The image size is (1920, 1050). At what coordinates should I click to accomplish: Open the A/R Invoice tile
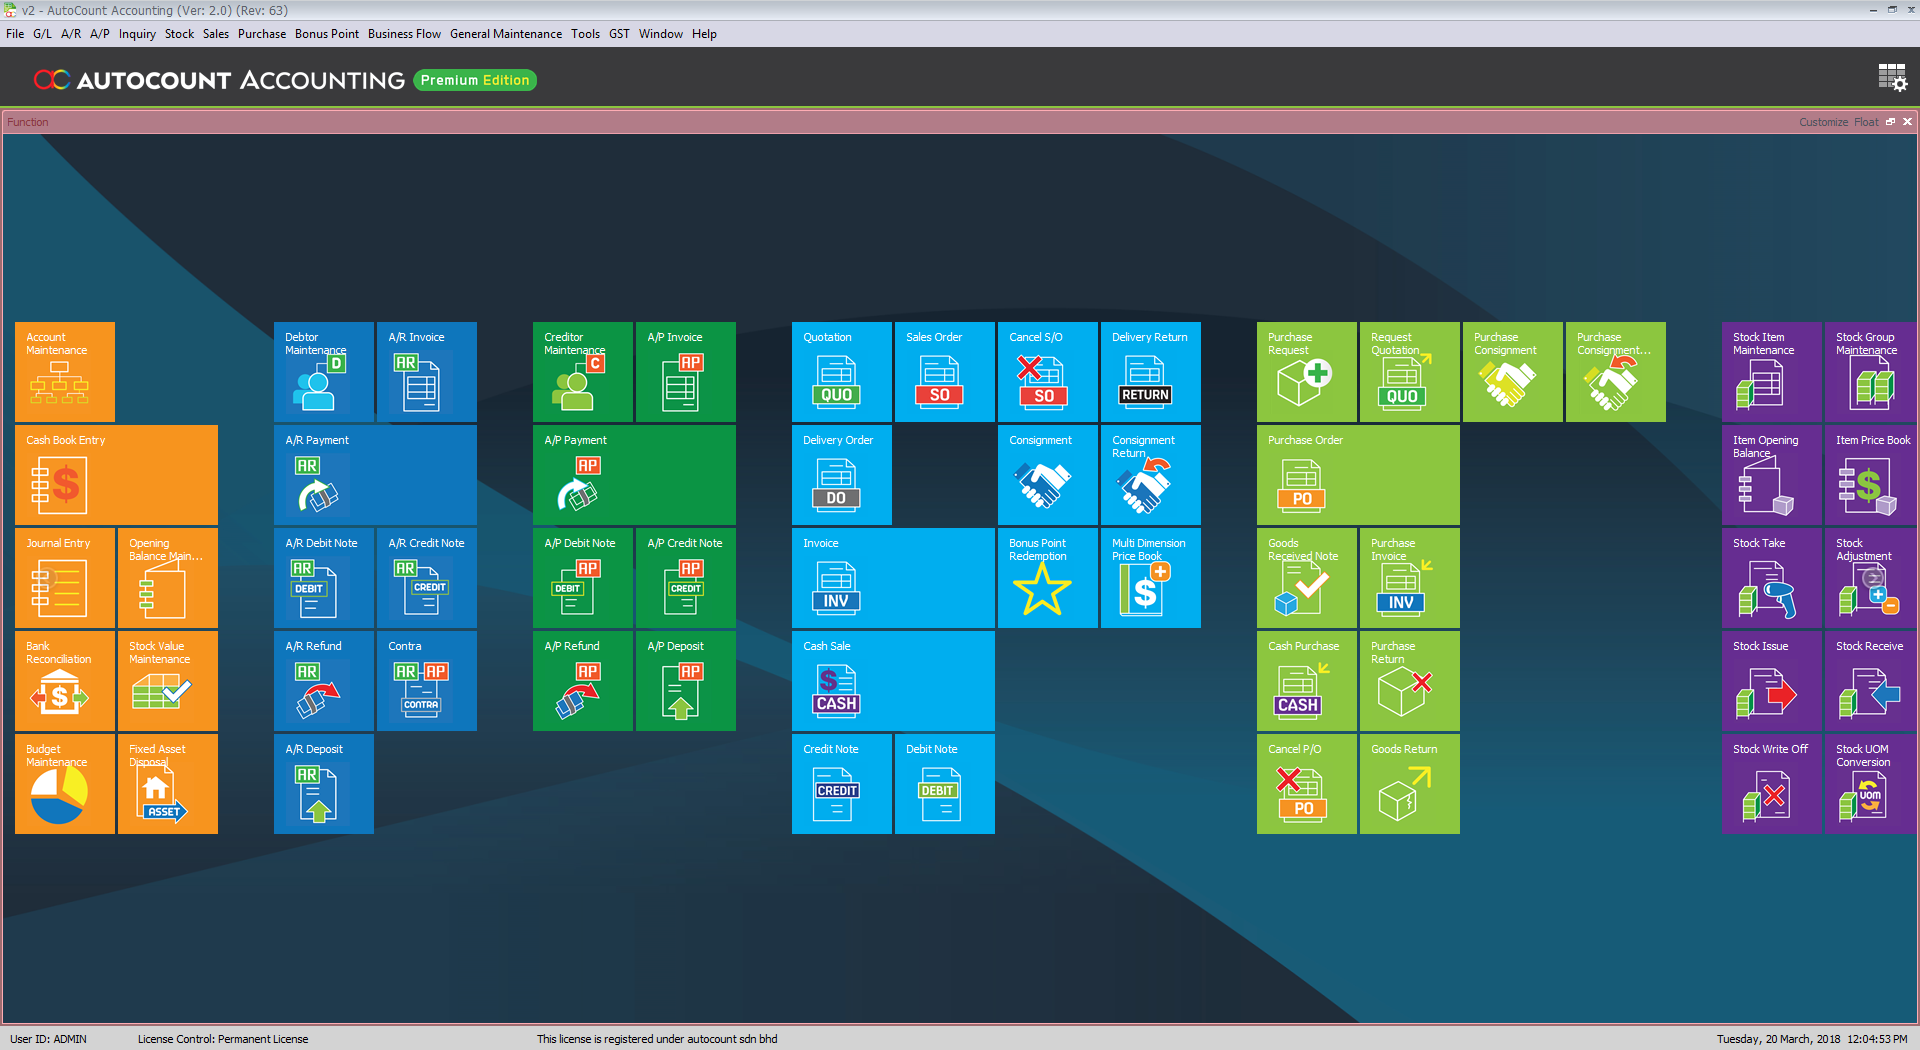[x=426, y=372]
